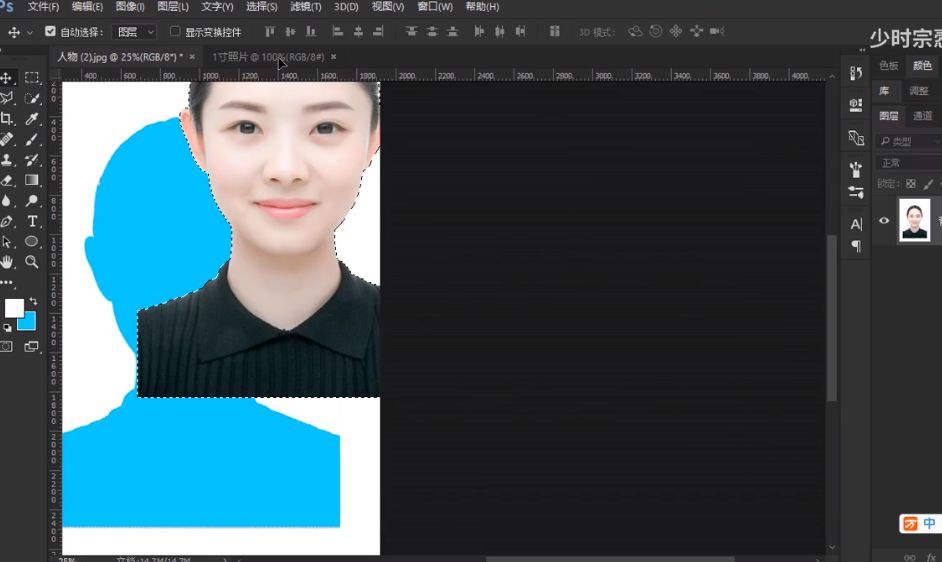
Task: Select the Polygonal Lasso tool
Action: coord(7,98)
